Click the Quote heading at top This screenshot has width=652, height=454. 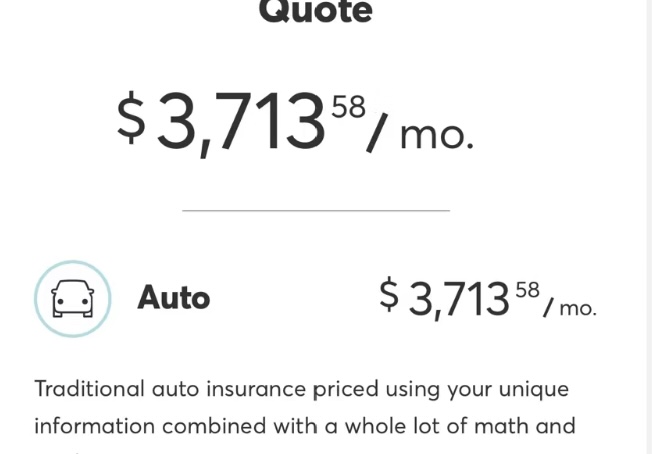(315, 11)
